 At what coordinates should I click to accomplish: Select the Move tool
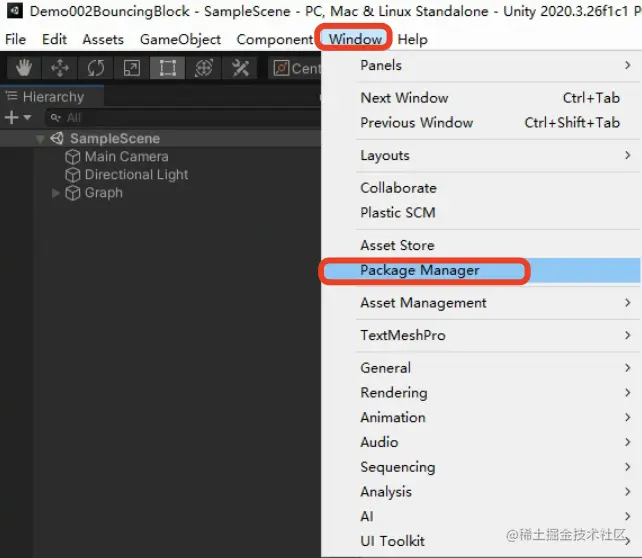tap(60, 68)
